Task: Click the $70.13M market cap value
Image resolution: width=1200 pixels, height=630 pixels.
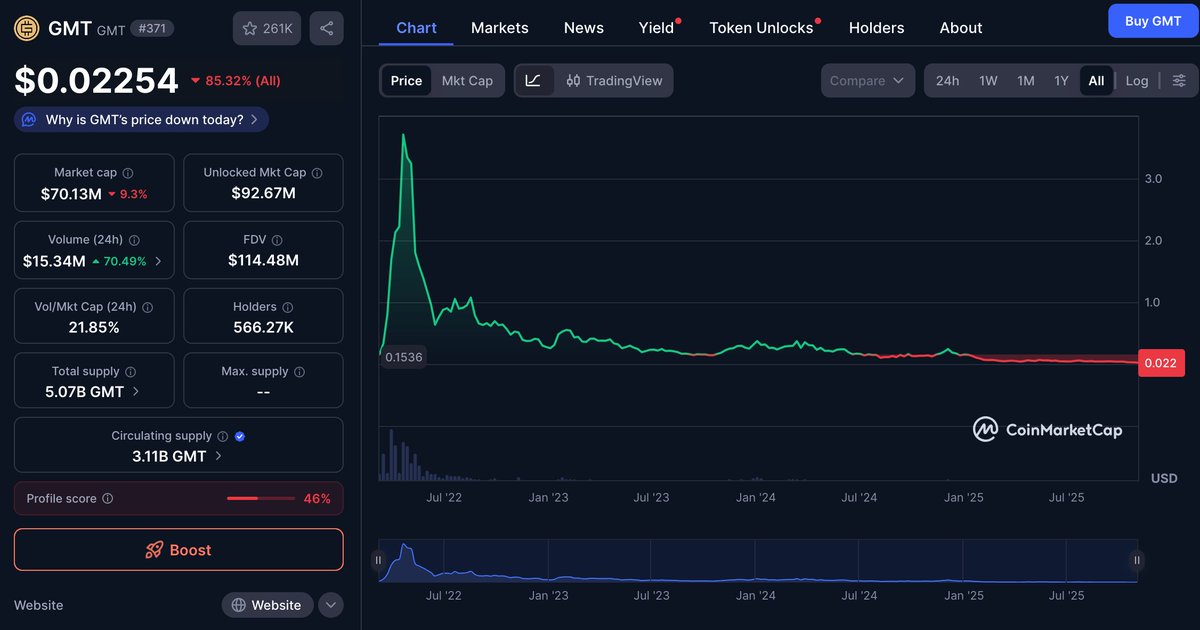Action: point(71,194)
